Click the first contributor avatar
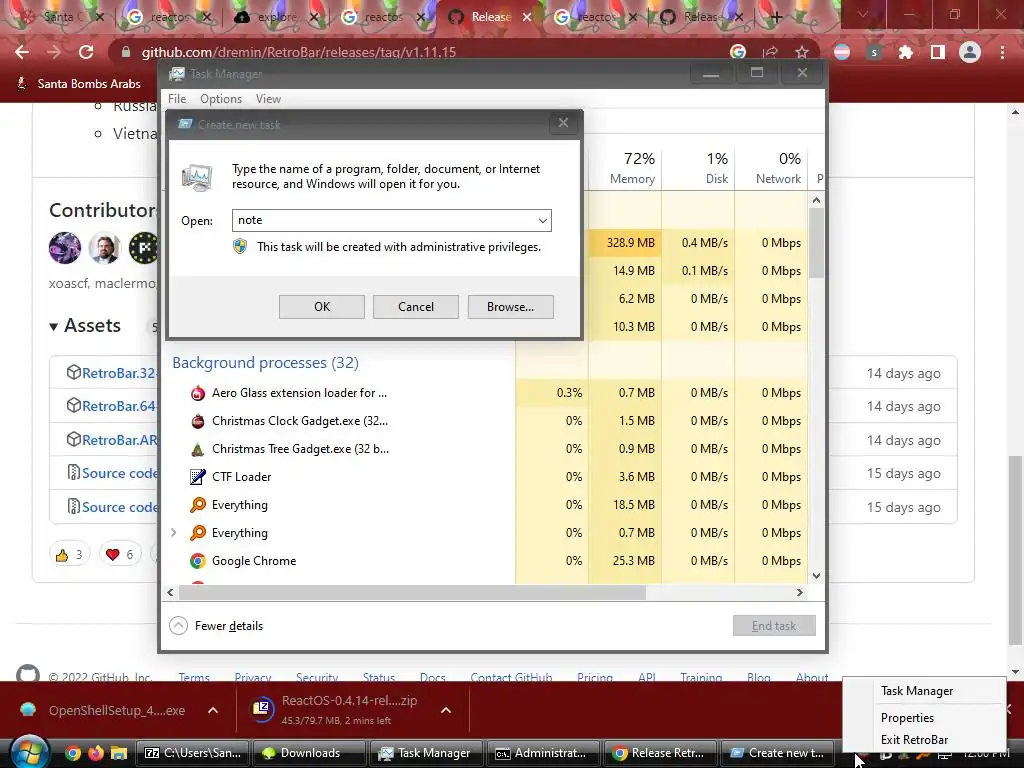The image size is (1024, 768). click(x=65, y=248)
